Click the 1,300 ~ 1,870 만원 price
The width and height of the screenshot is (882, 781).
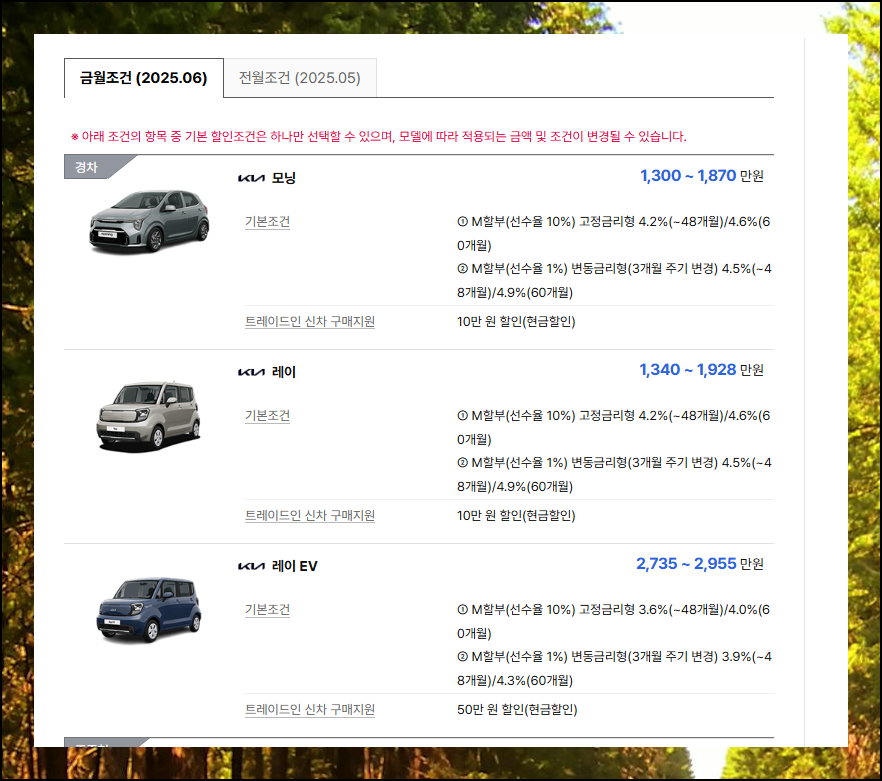(x=701, y=176)
